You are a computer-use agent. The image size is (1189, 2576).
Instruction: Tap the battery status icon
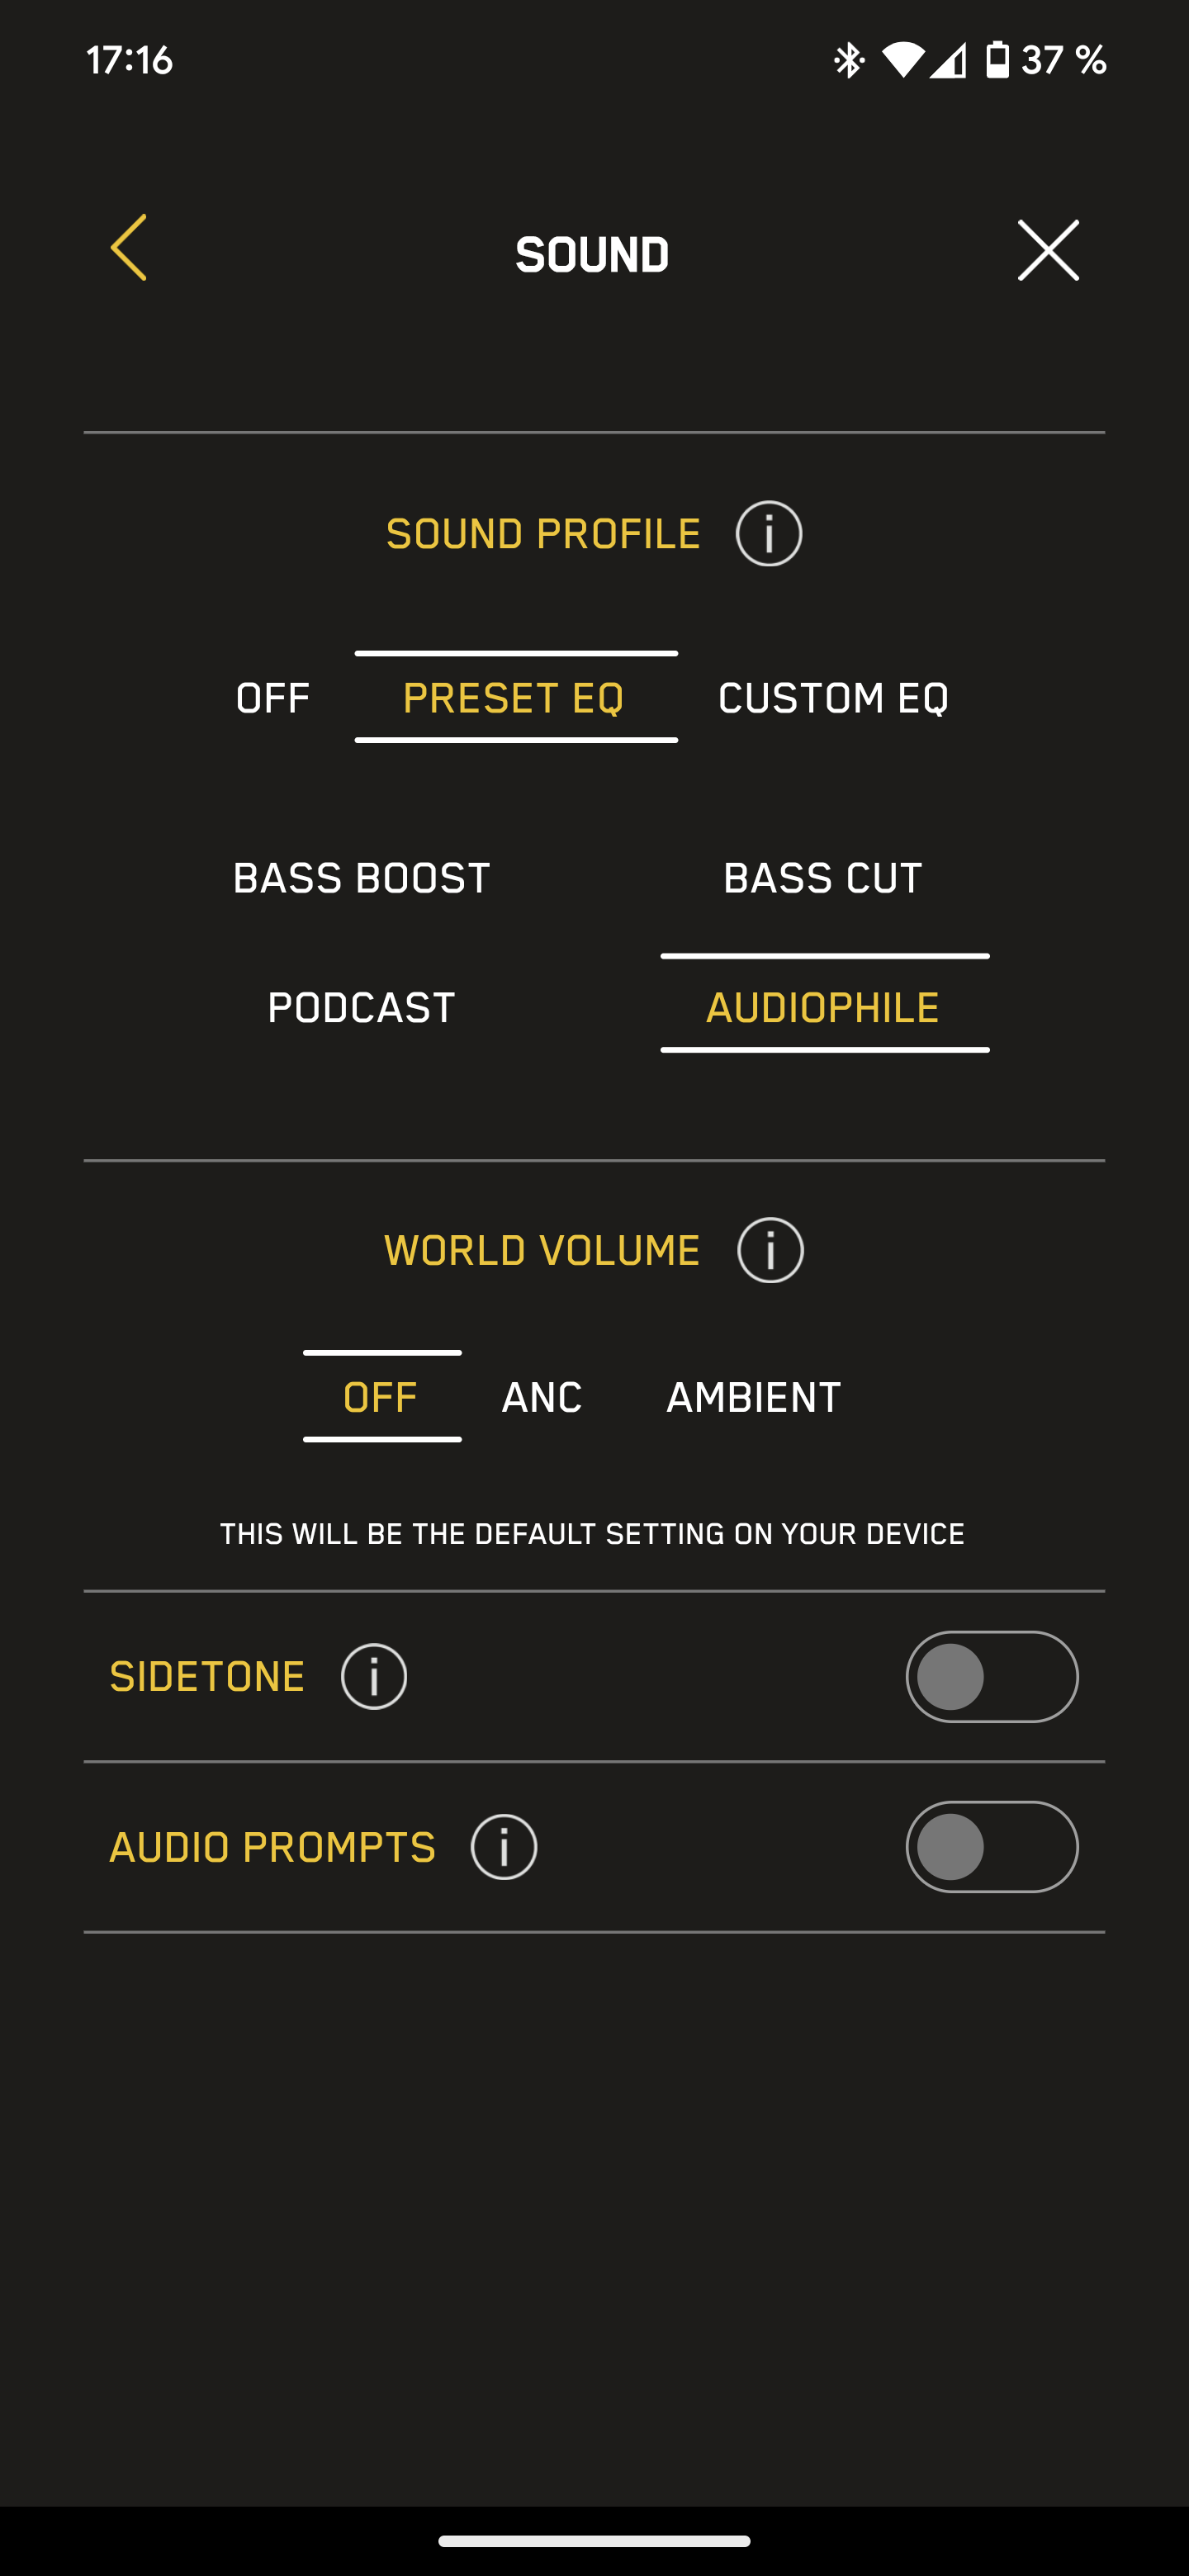(997, 60)
